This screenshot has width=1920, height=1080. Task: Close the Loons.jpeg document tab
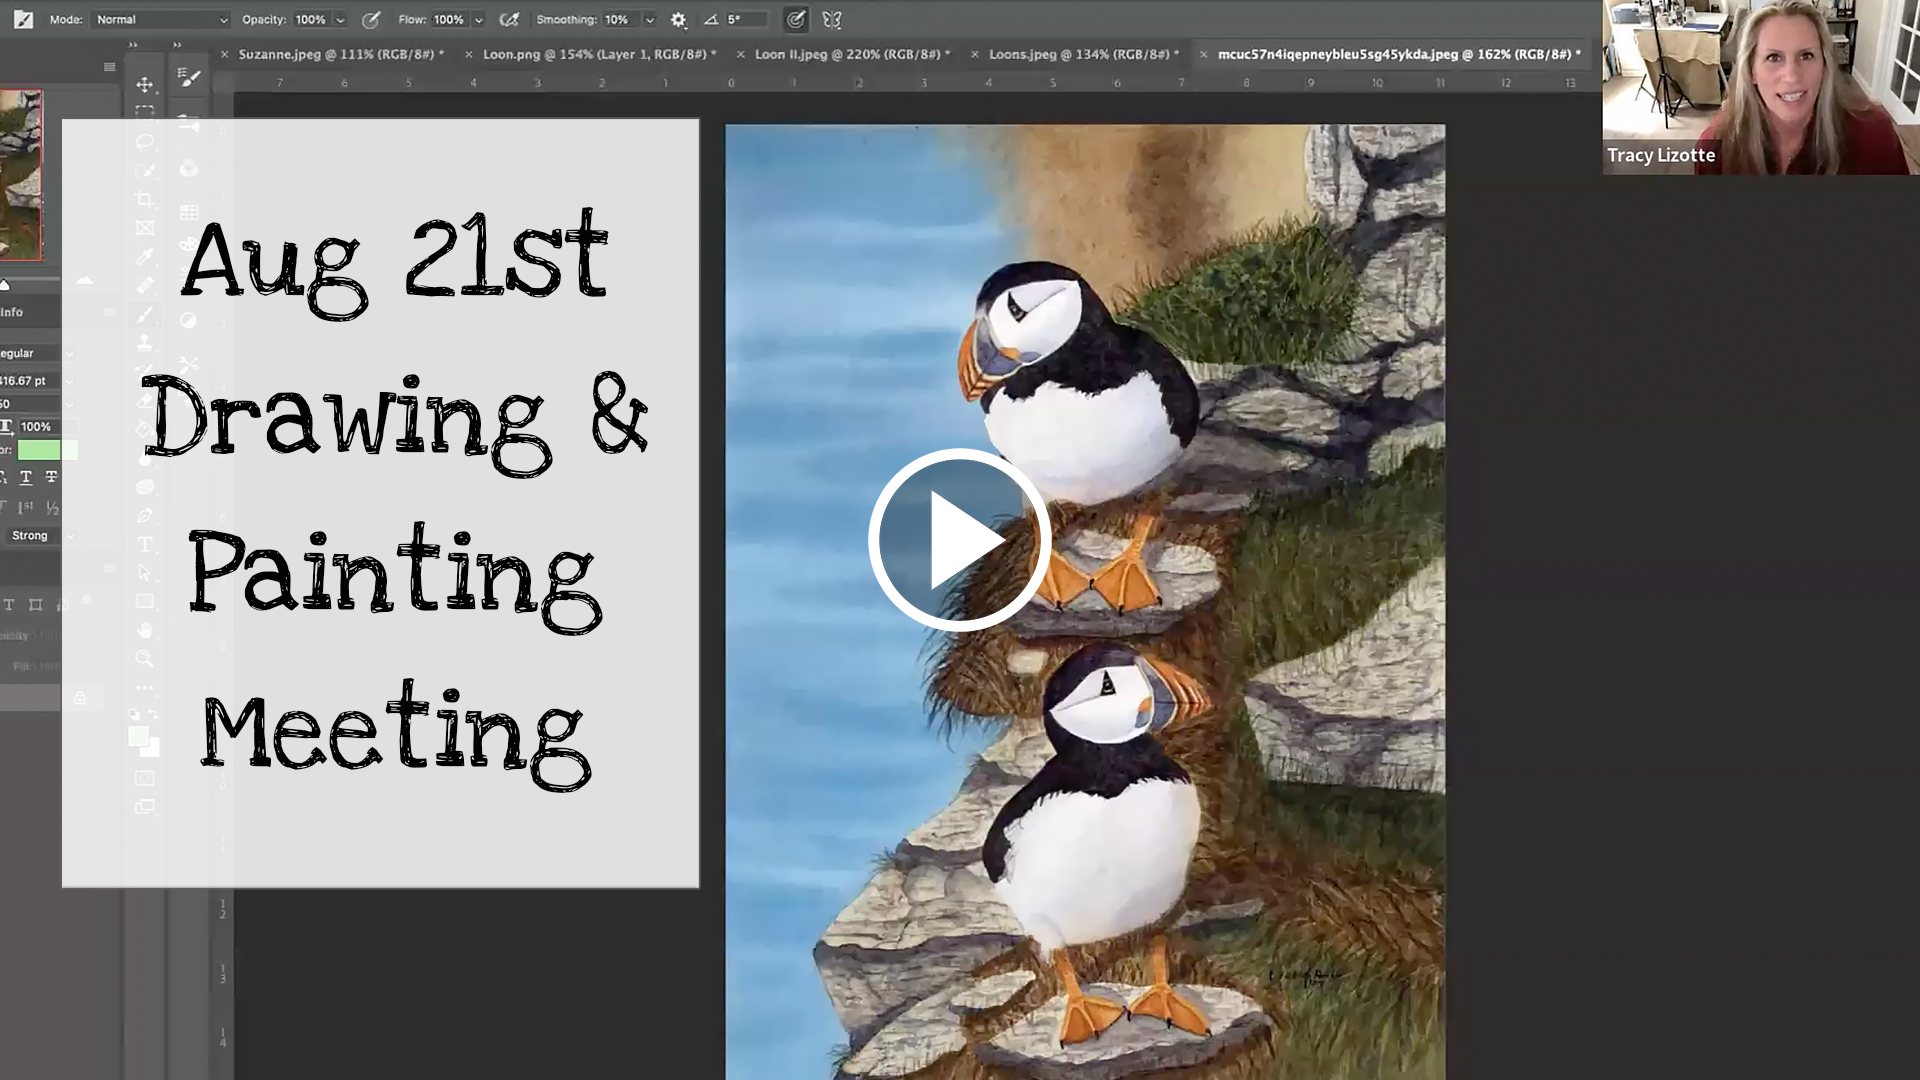coord(974,55)
